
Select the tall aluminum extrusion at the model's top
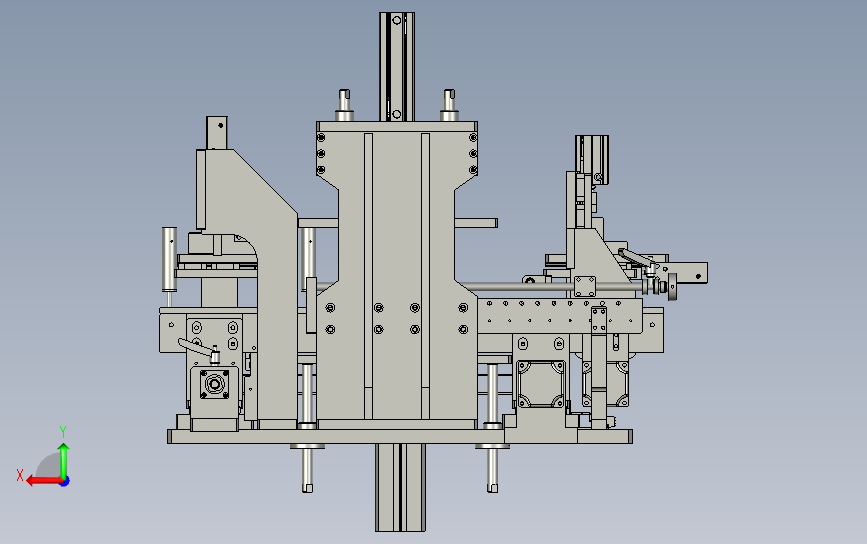coord(396,66)
